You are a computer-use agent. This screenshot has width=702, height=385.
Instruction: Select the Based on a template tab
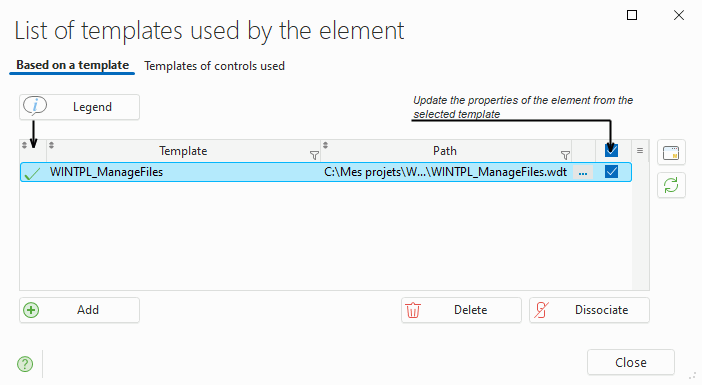tap(73, 65)
